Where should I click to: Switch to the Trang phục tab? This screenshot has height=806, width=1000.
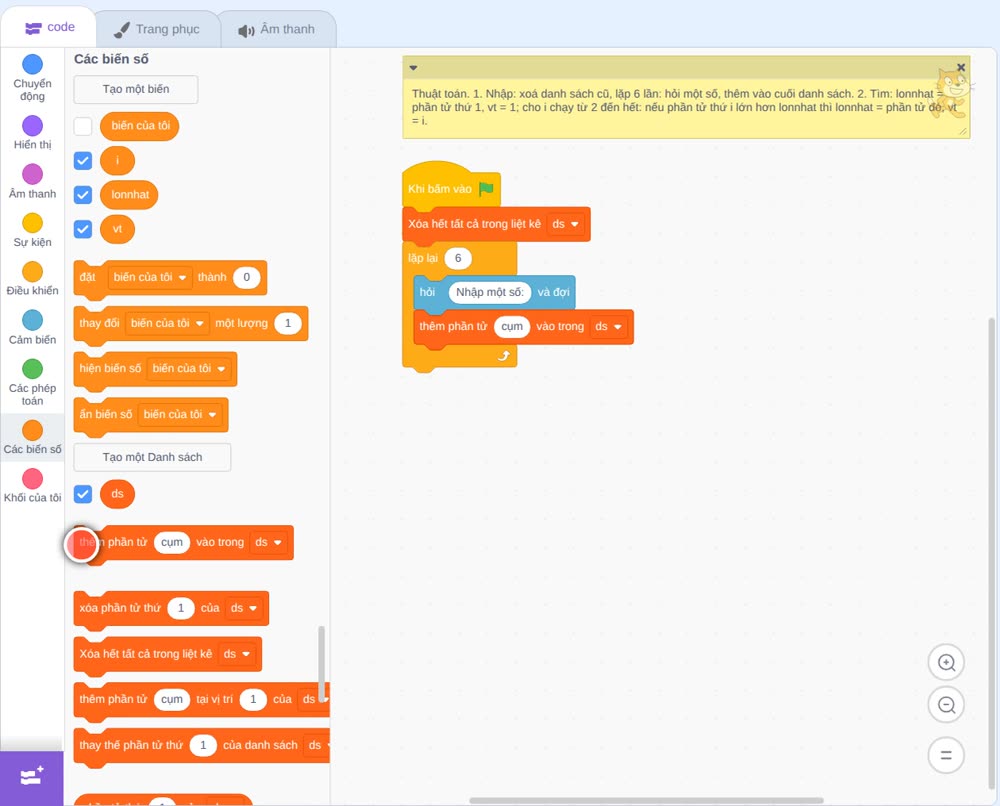[157, 29]
